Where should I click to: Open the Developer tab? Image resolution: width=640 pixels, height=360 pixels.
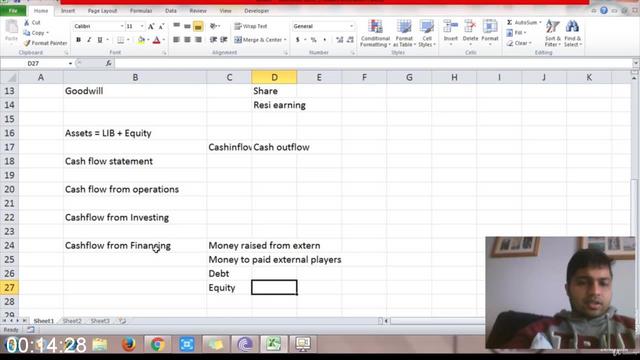coord(257,11)
